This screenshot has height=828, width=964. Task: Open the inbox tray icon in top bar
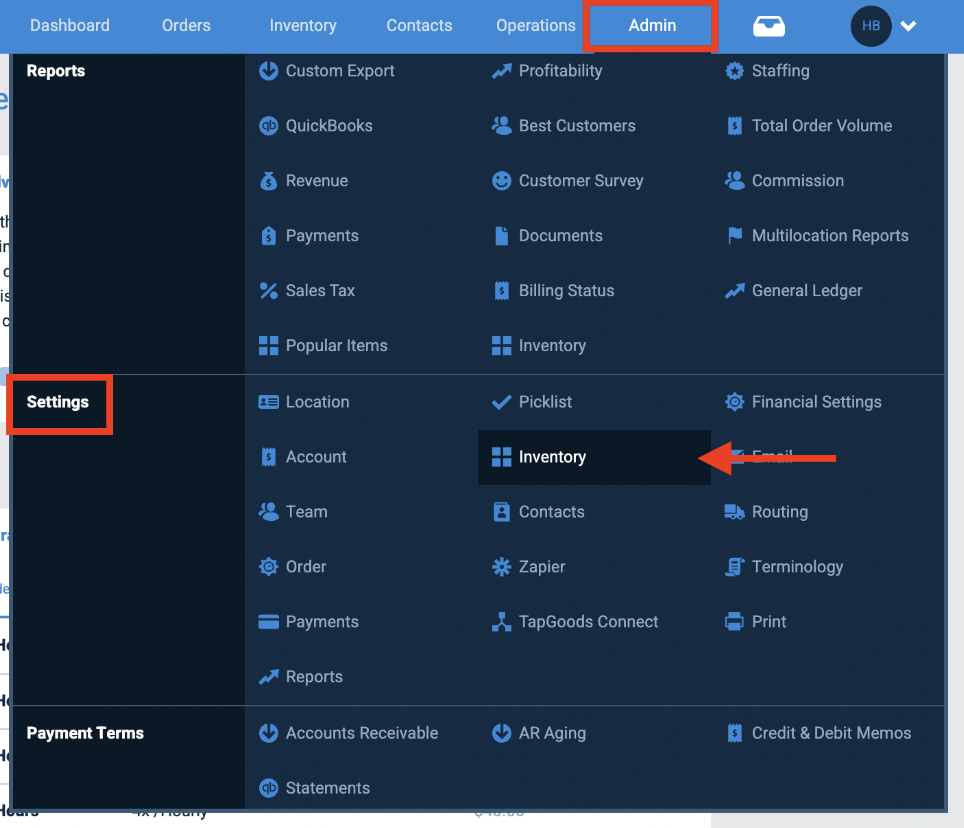click(768, 26)
